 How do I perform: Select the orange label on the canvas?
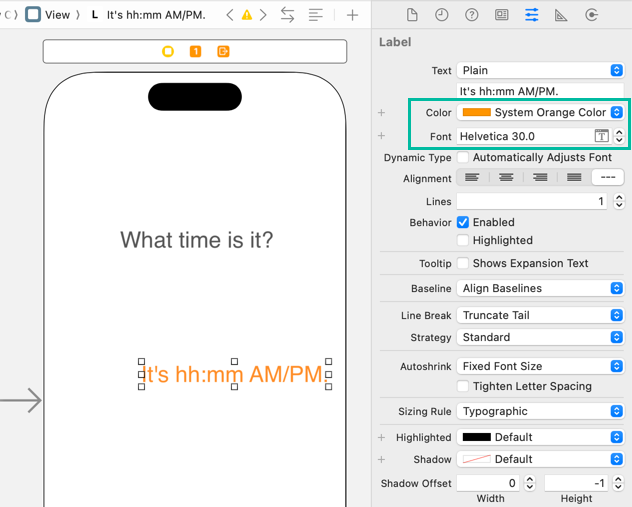click(235, 375)
